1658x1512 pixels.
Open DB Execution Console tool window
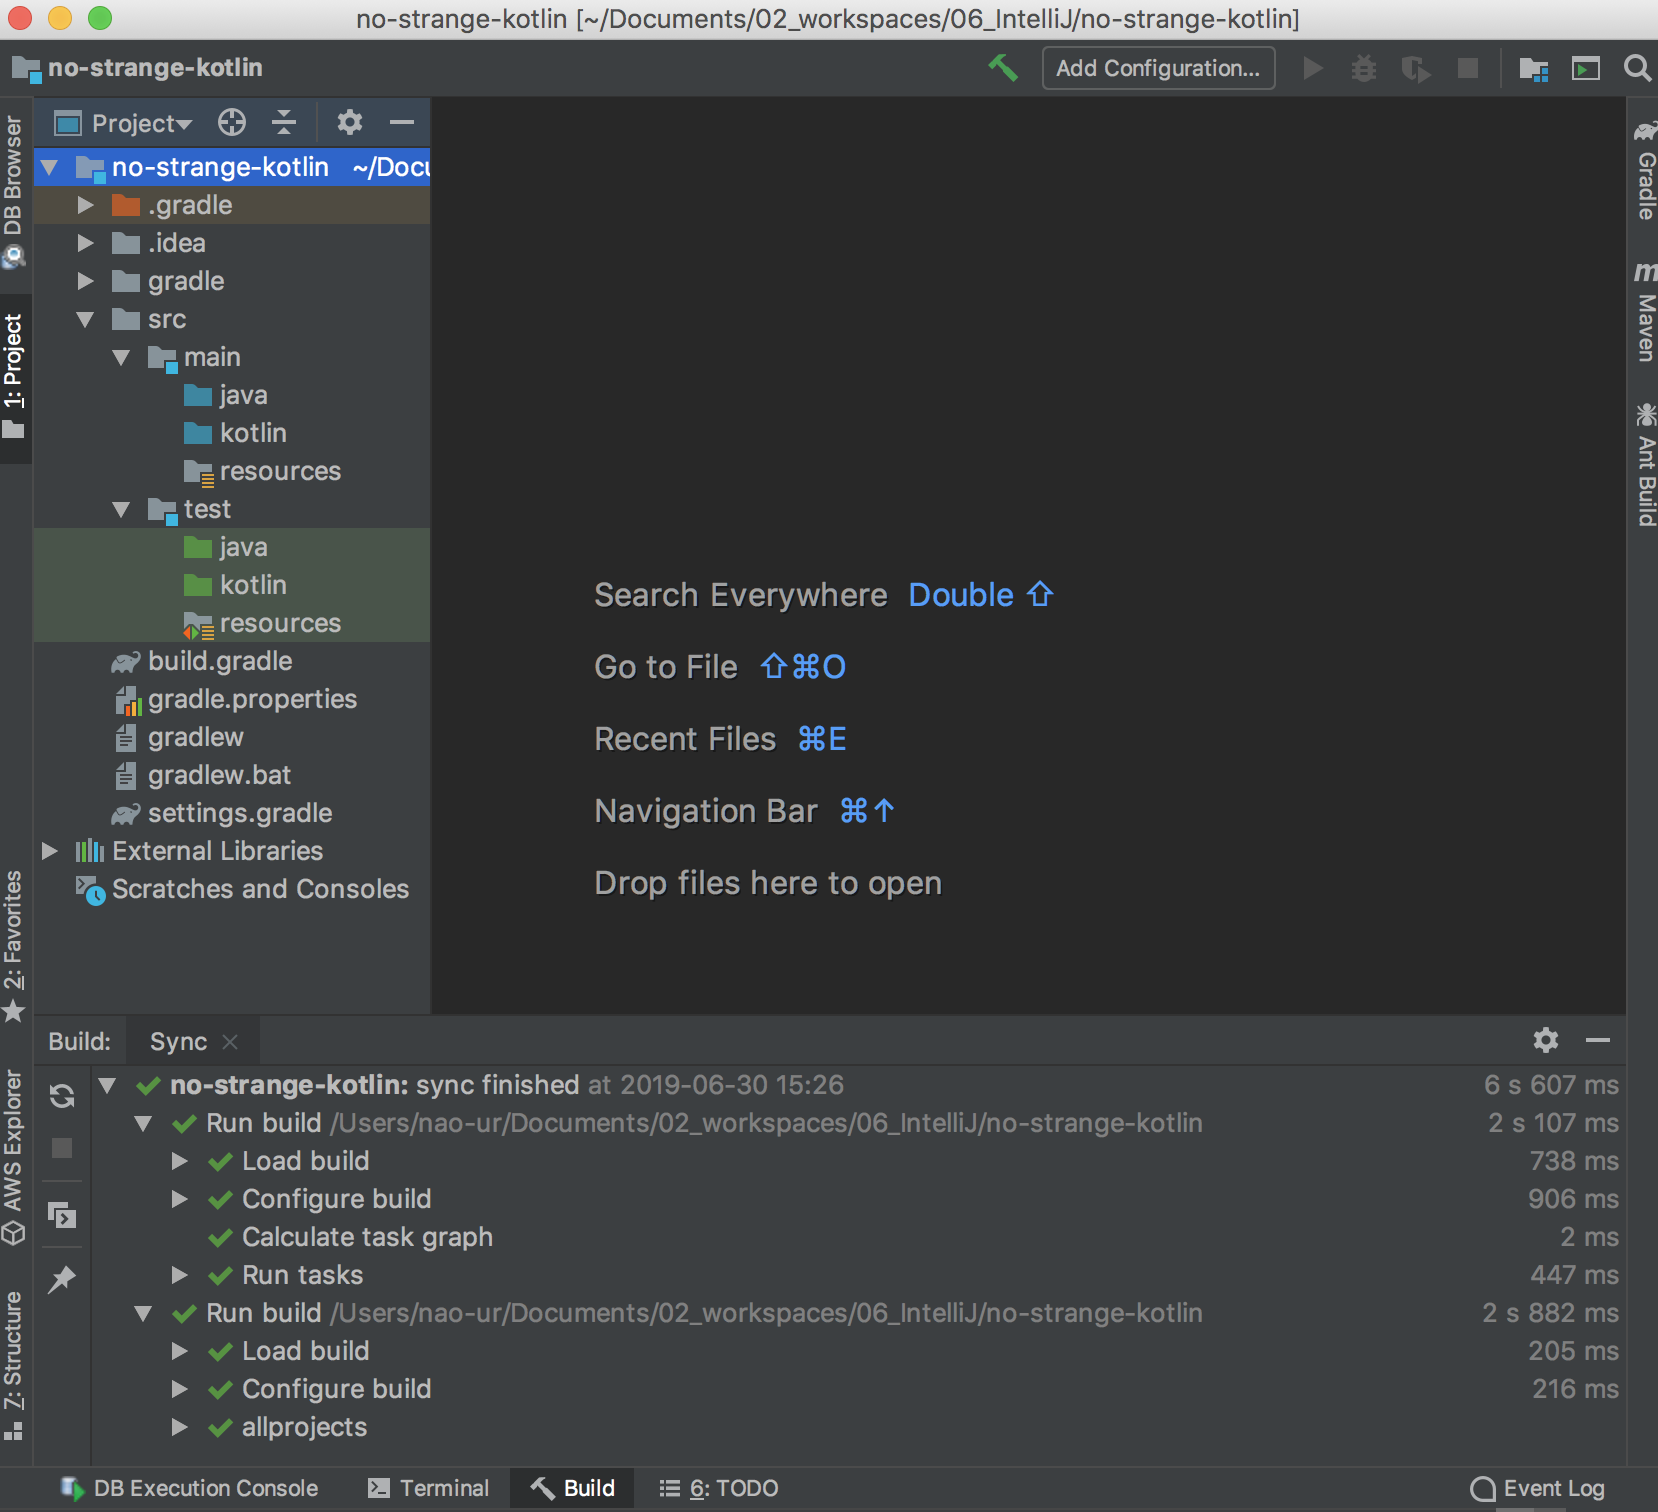[189, 1488]
